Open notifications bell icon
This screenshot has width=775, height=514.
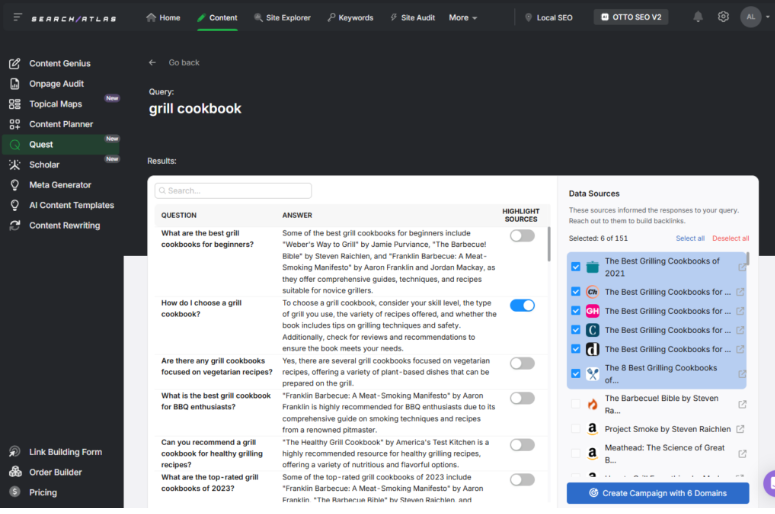click(698, 17)
